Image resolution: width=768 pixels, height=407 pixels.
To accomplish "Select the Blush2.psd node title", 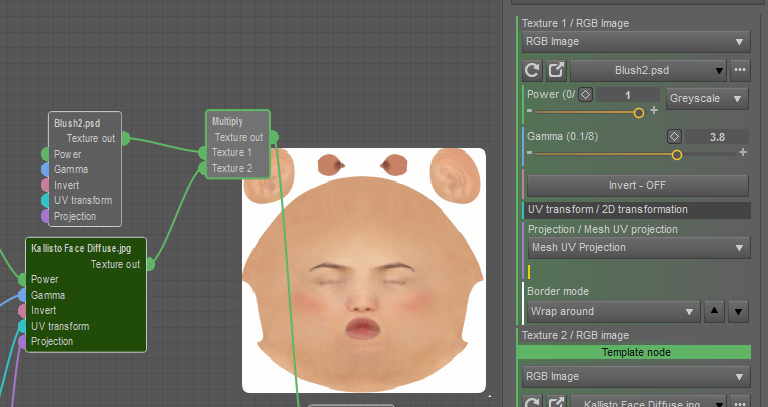I will (77, 123).
